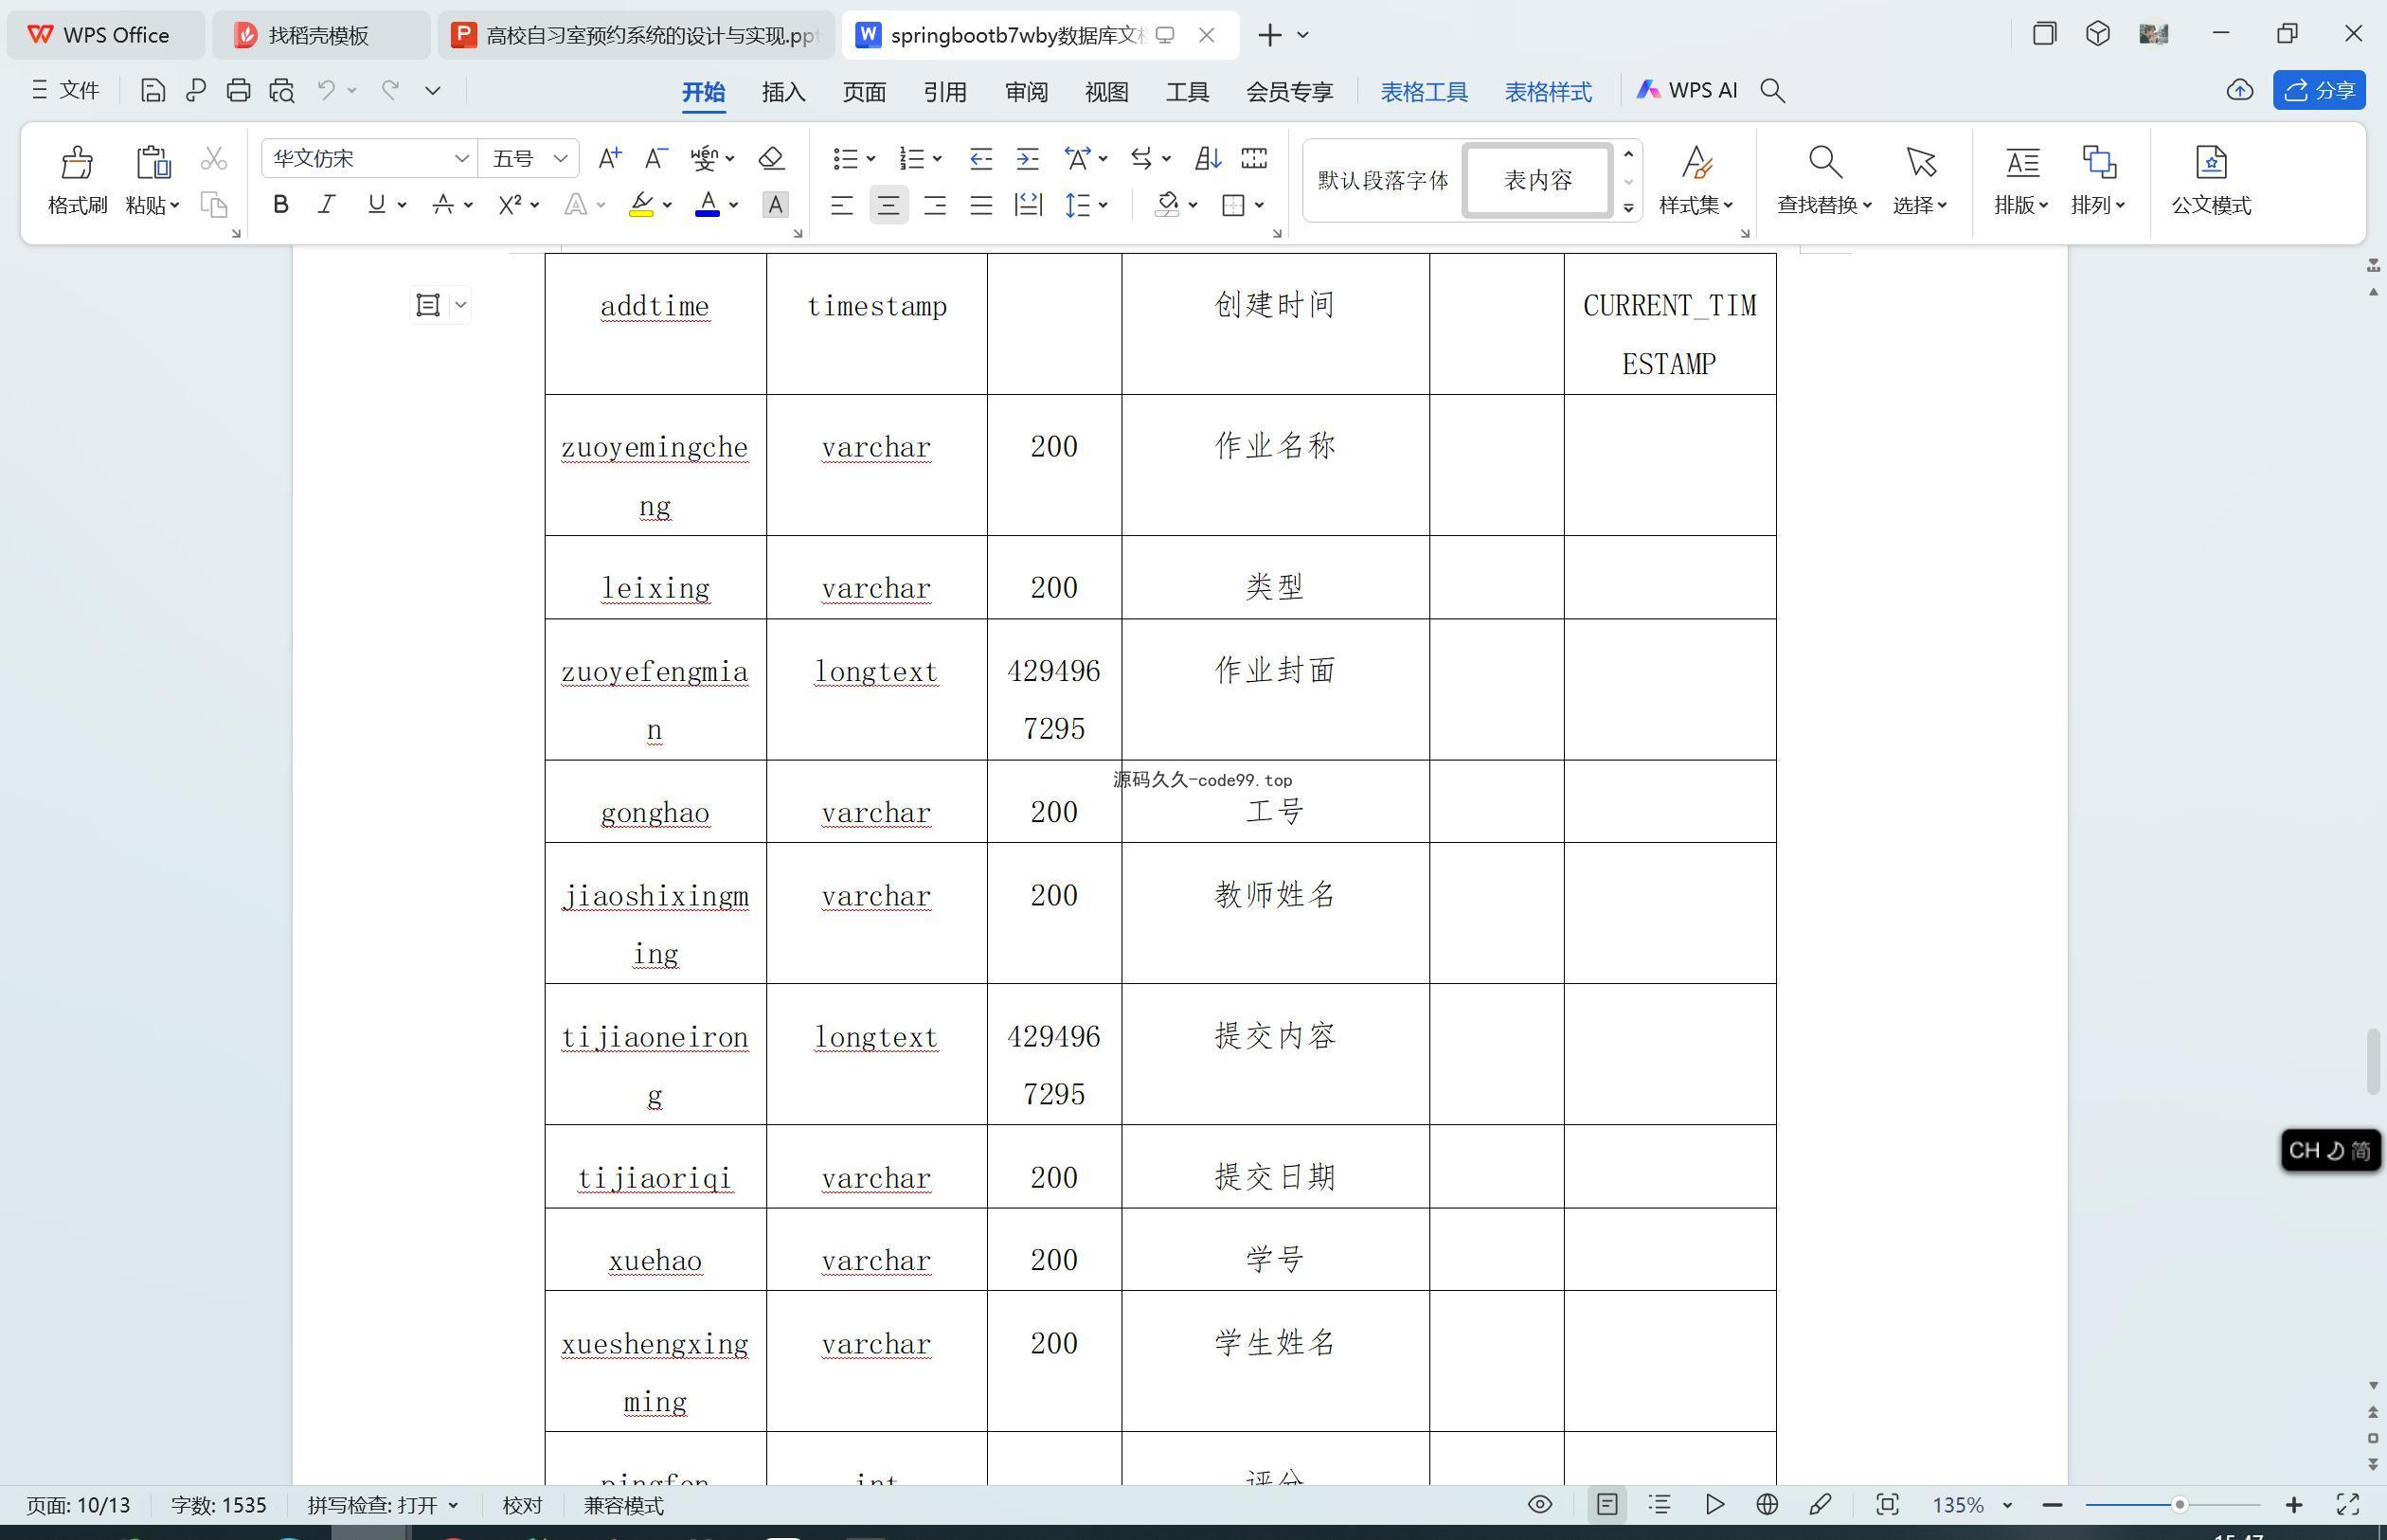Click the Reading view eye icon in status bar
Screen dimensions: 2387x1540
(1540, 1505)
